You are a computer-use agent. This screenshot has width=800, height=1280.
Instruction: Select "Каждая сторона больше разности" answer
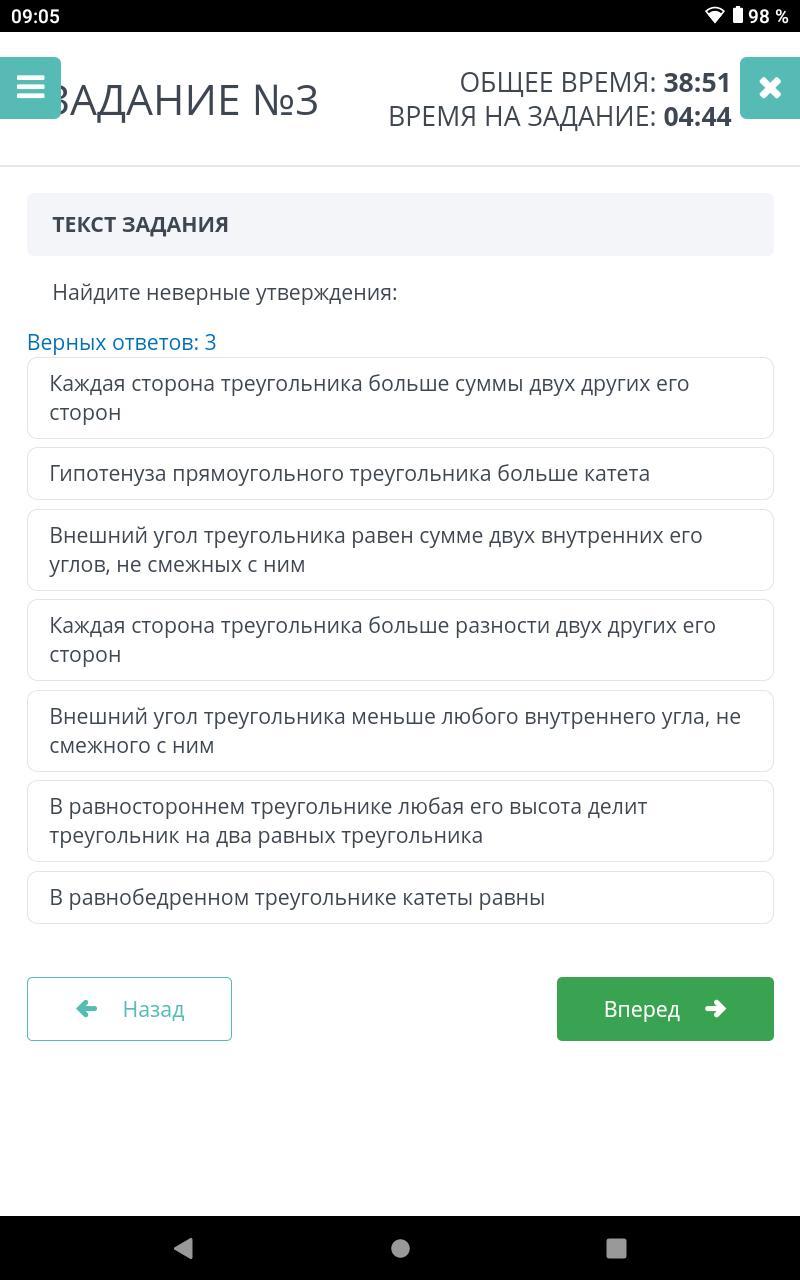click(x=400, y=640)
